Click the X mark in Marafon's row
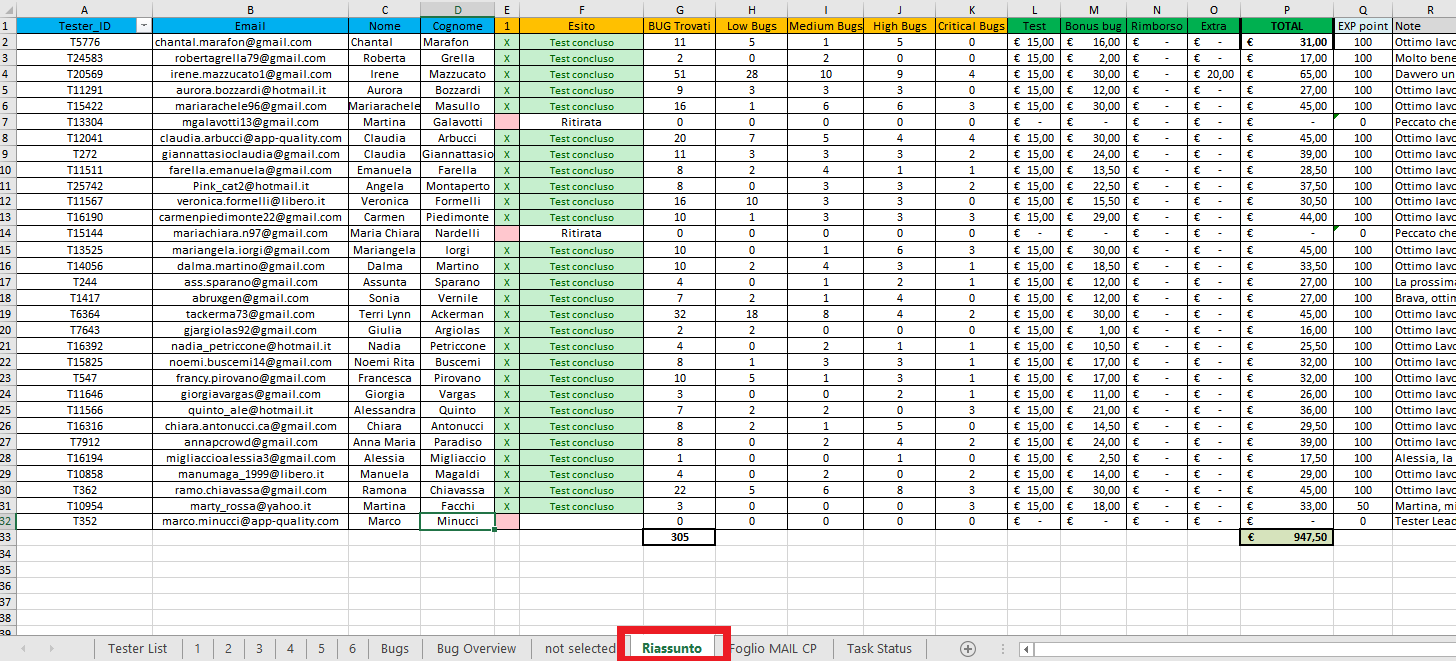1456x661 pixels. pyautogui.click(x=507, y=42)
